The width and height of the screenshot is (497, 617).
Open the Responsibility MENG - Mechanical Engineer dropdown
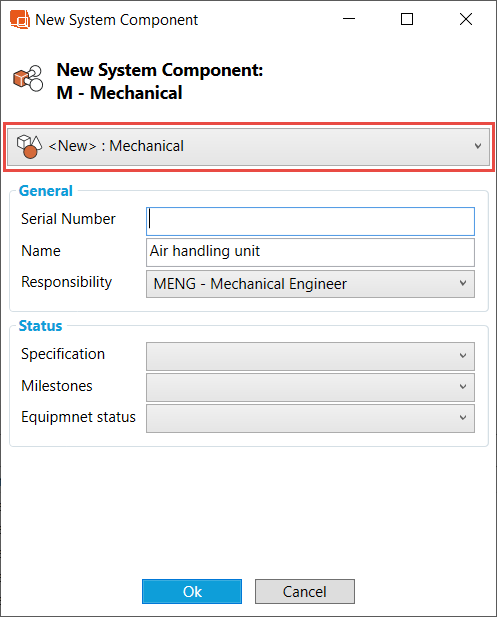(x=310, y=284)
